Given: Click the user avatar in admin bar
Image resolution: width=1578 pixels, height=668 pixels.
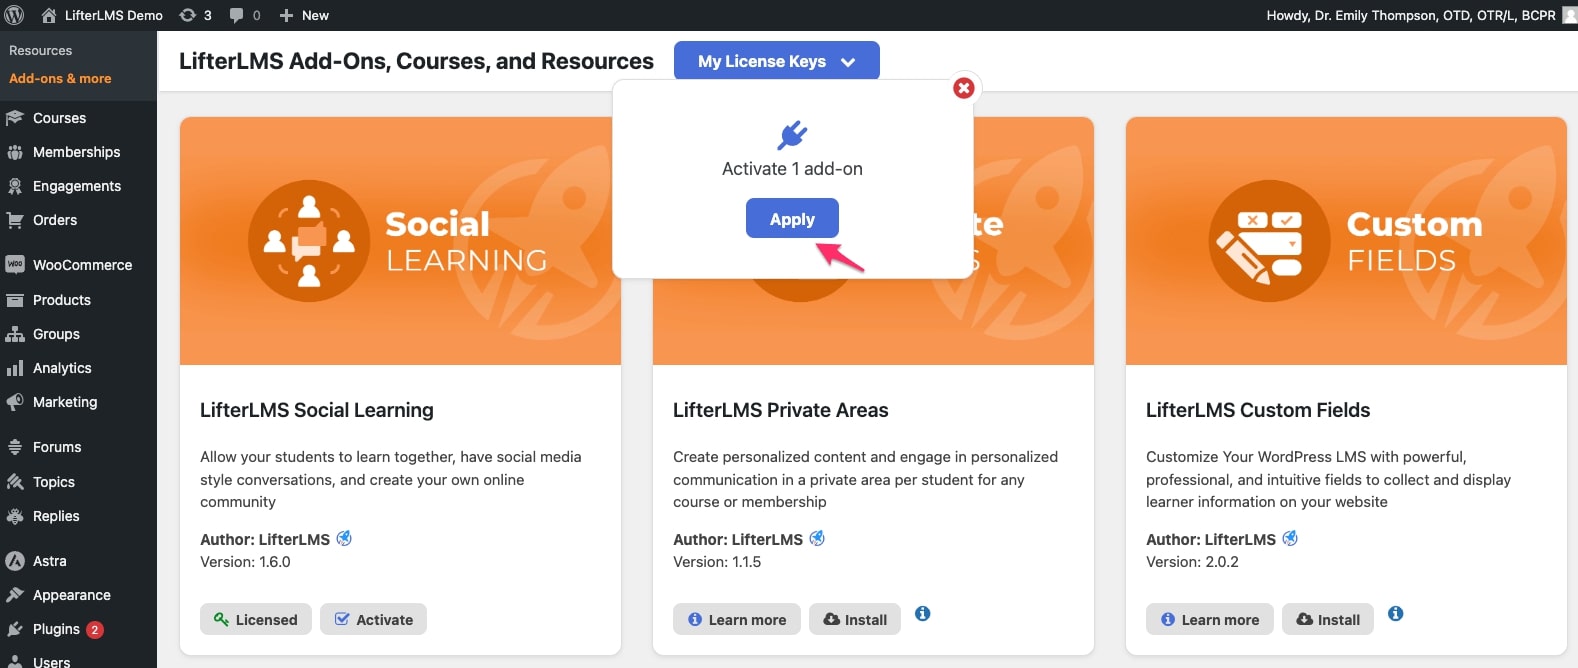Looking at the screenshot, I should (x=1569, y=15).
